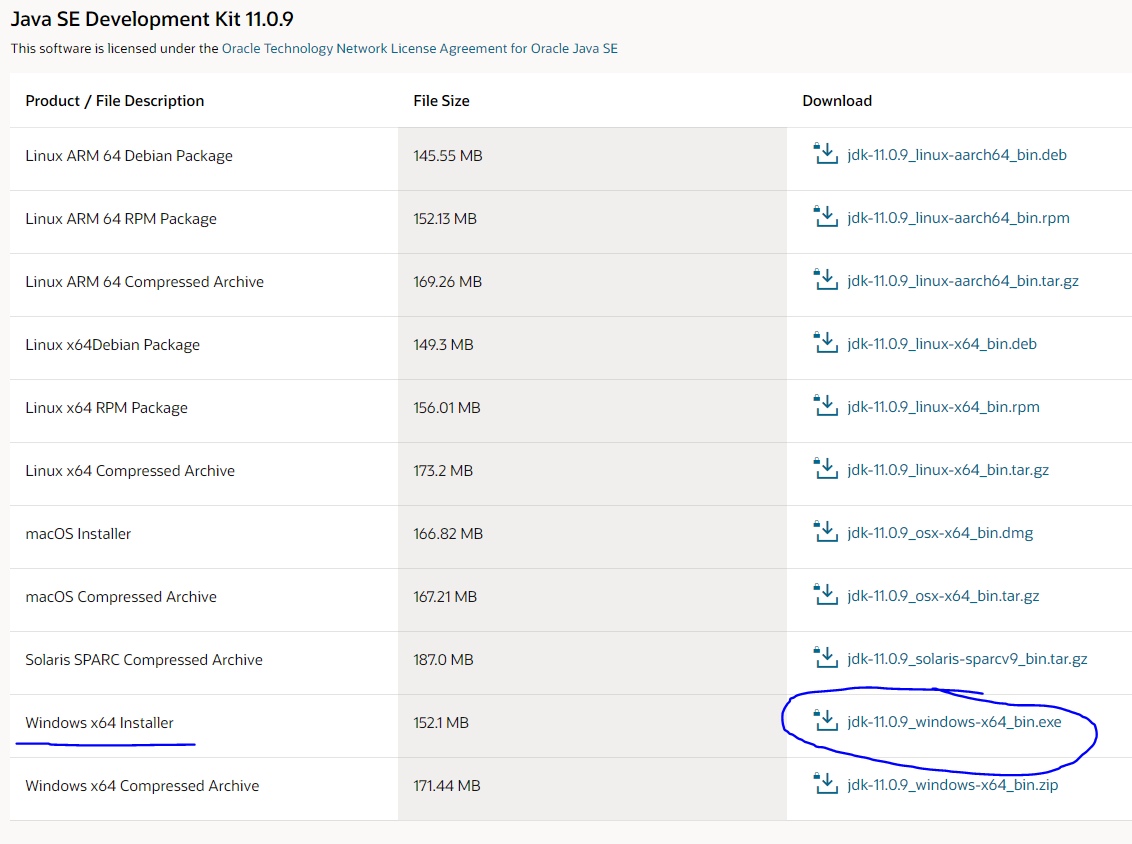The image size is (1132, 844).
Task: Click the File Size column header
Action: (x=441, y=100)
